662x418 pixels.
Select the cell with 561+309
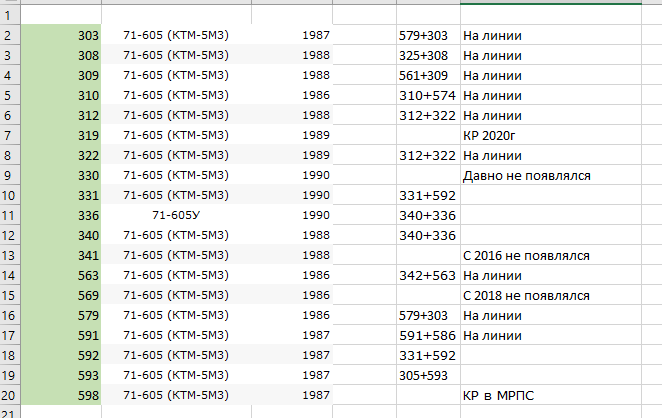click(x=427, y=76)
